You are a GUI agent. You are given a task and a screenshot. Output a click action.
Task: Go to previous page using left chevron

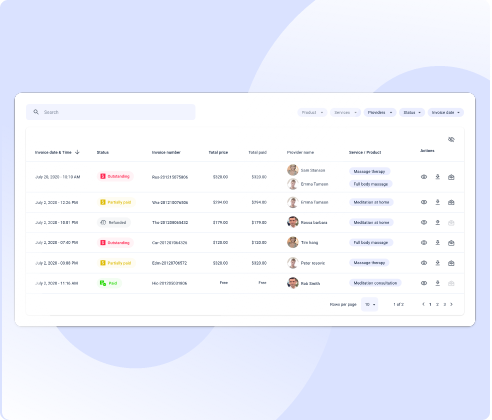coord(423,304)
